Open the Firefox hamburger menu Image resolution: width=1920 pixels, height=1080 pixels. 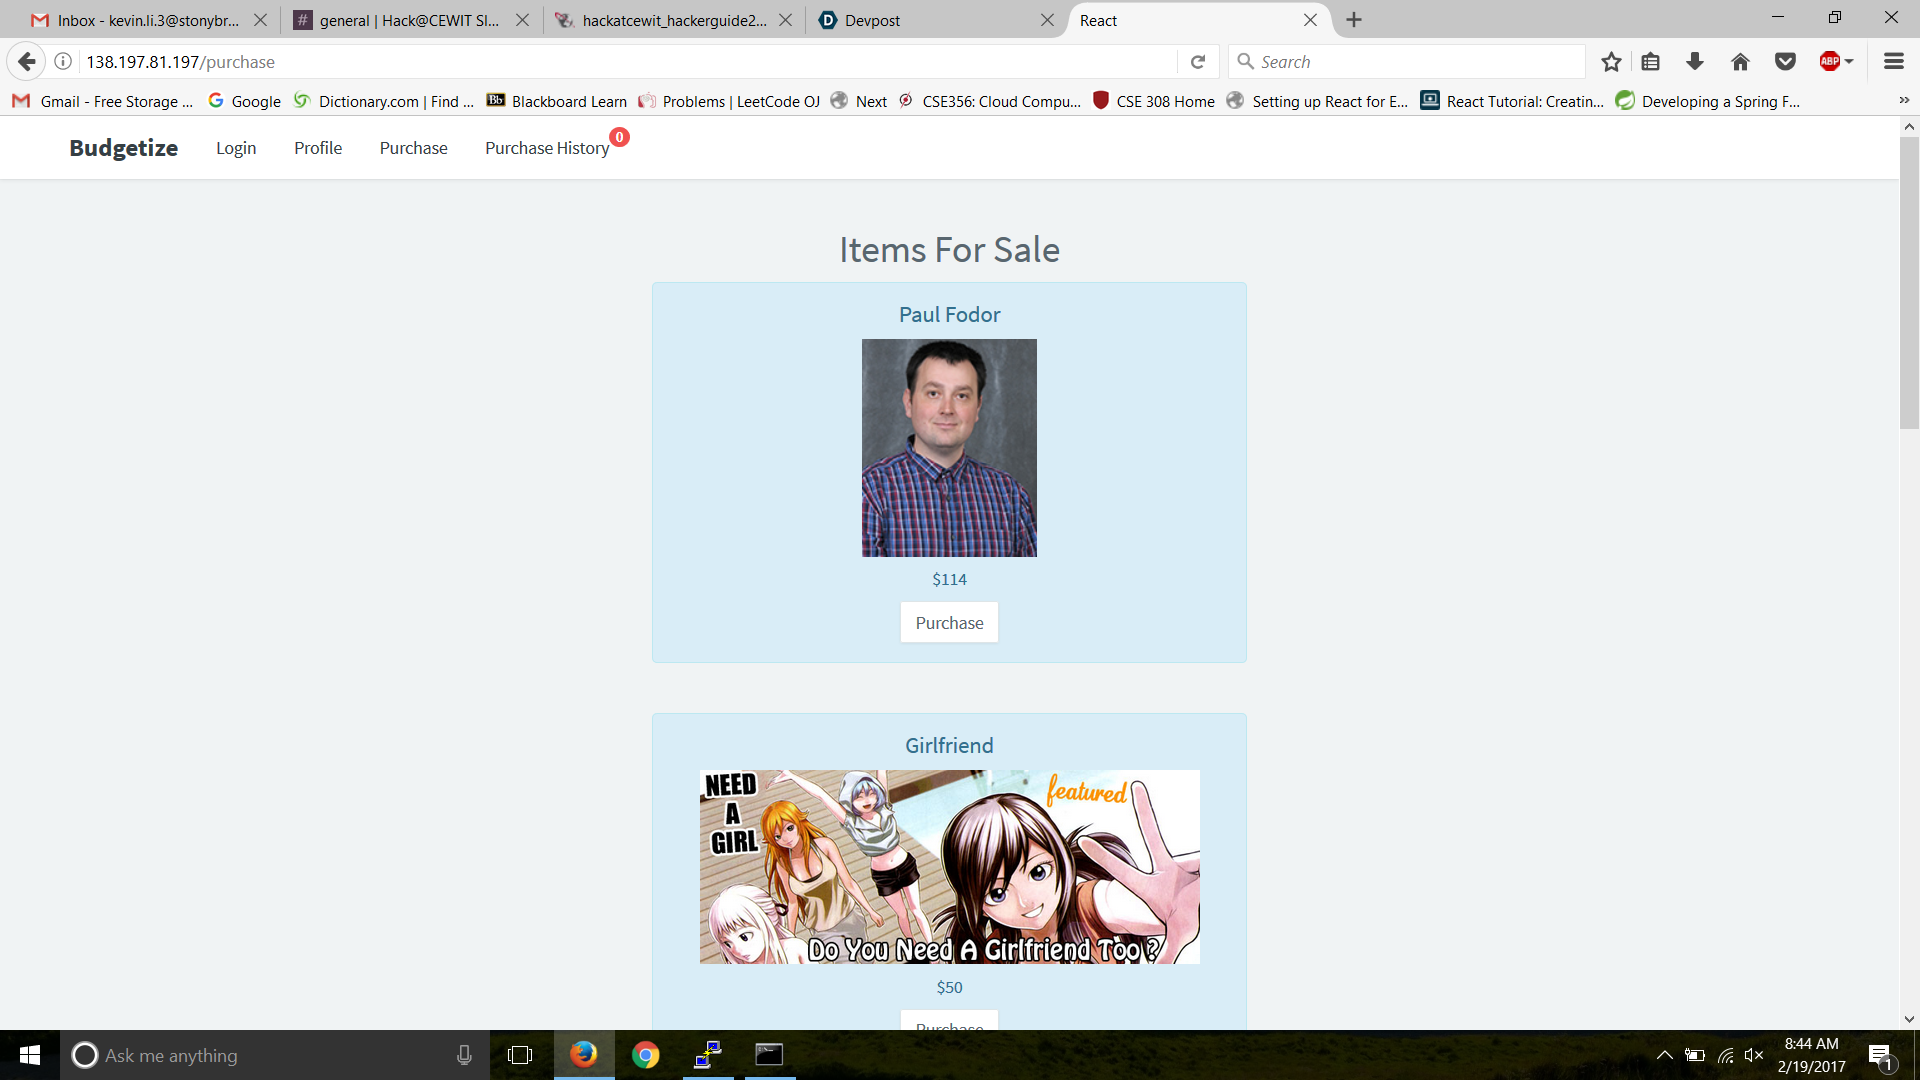click(x=1893, y=62)
